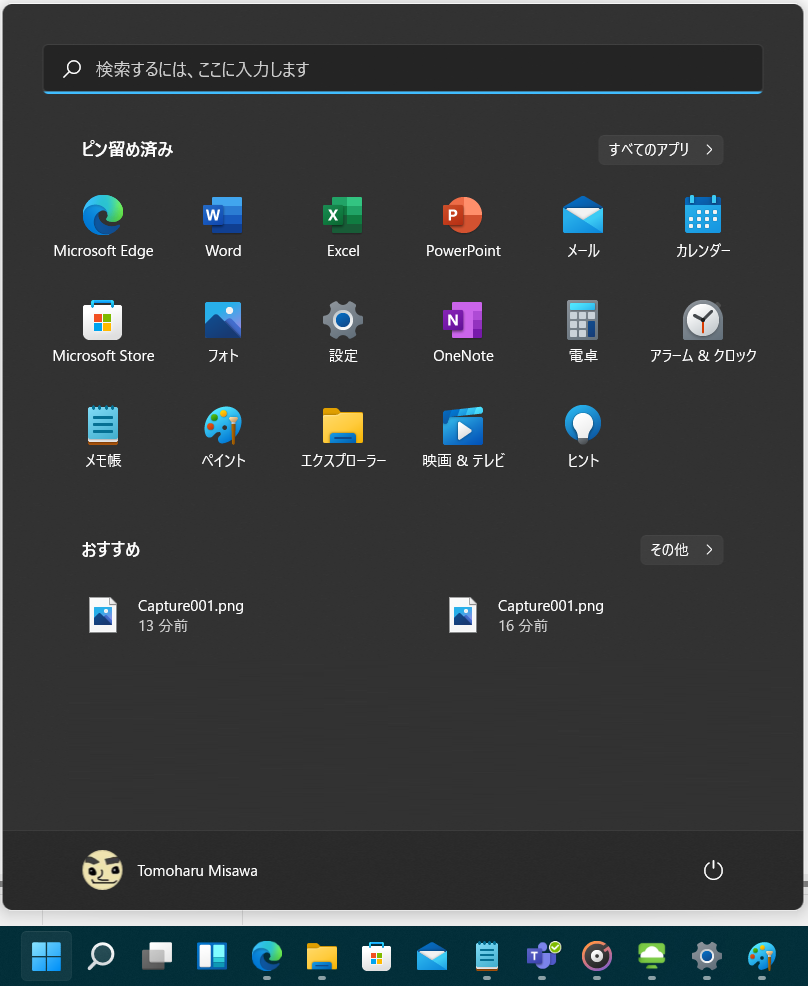Open Microsoft Store on taskbar

point(377,956)
